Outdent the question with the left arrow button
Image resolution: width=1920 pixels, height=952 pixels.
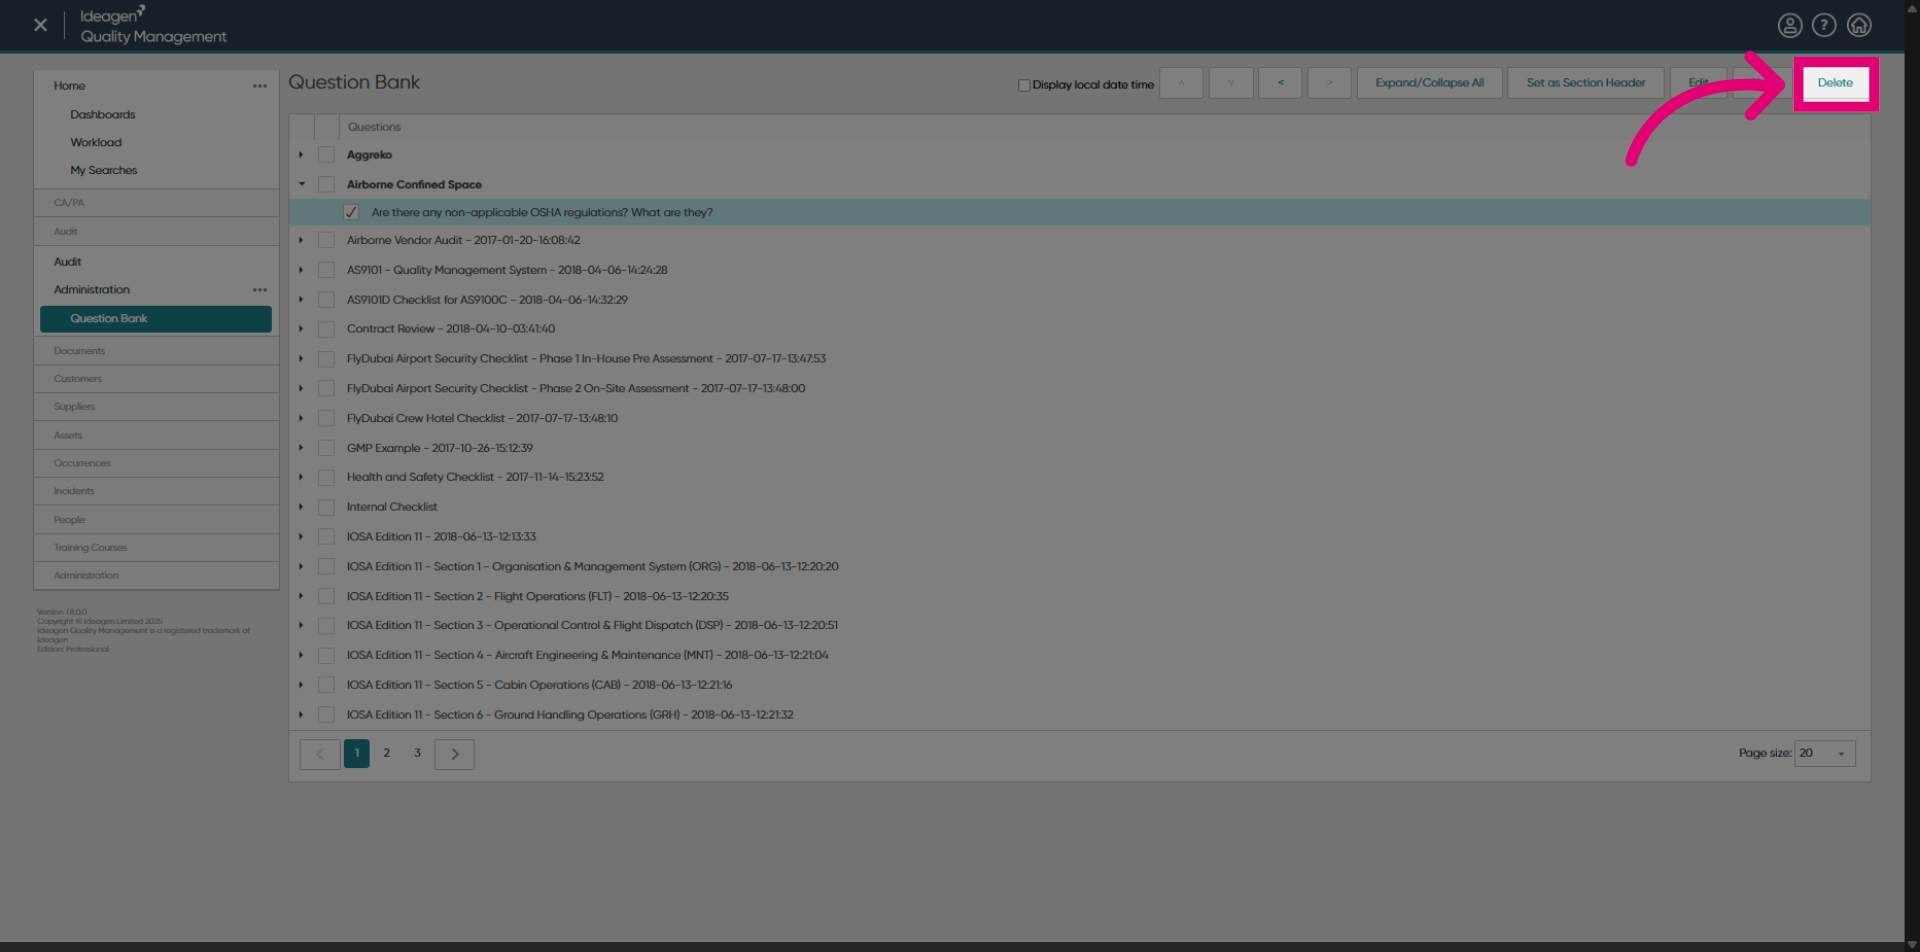click(1280, 83)
